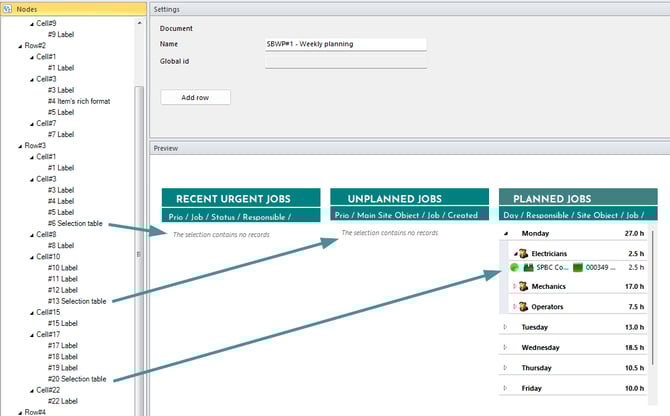Click the Mechanics group icon
The height and width of the screenshot is (416, 670).
pos(522,286)
